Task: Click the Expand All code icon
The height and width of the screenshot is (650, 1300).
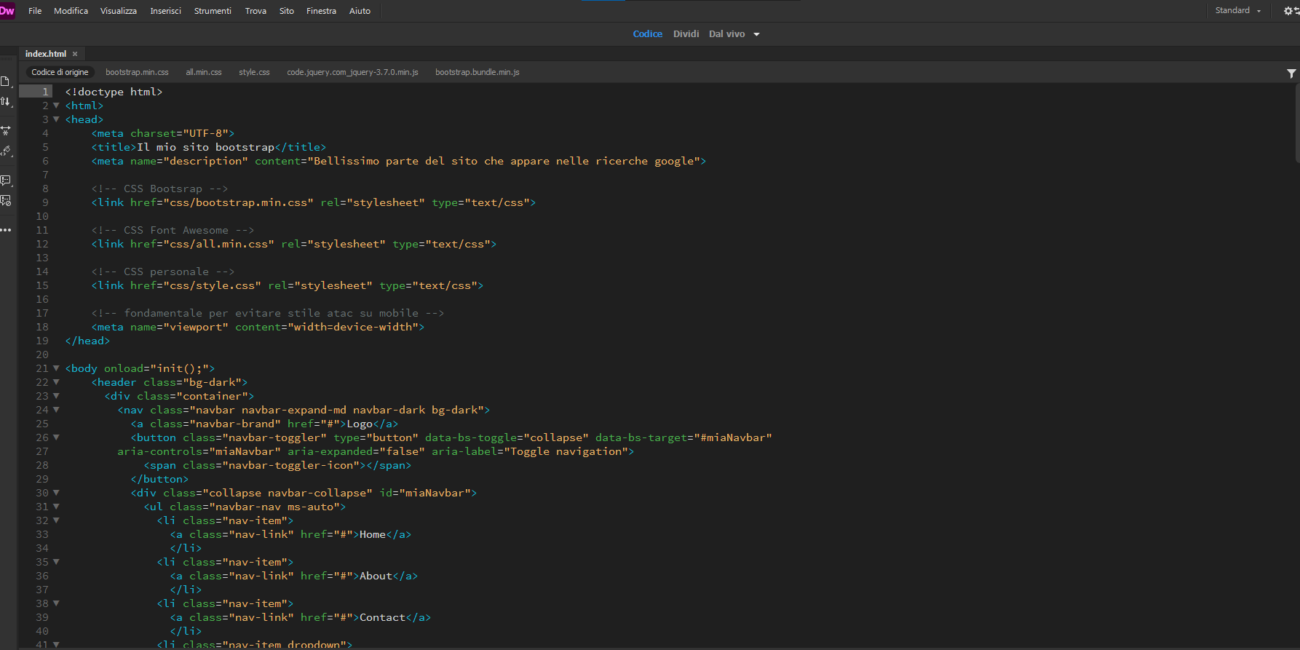Action: click(x=6, y=130)
